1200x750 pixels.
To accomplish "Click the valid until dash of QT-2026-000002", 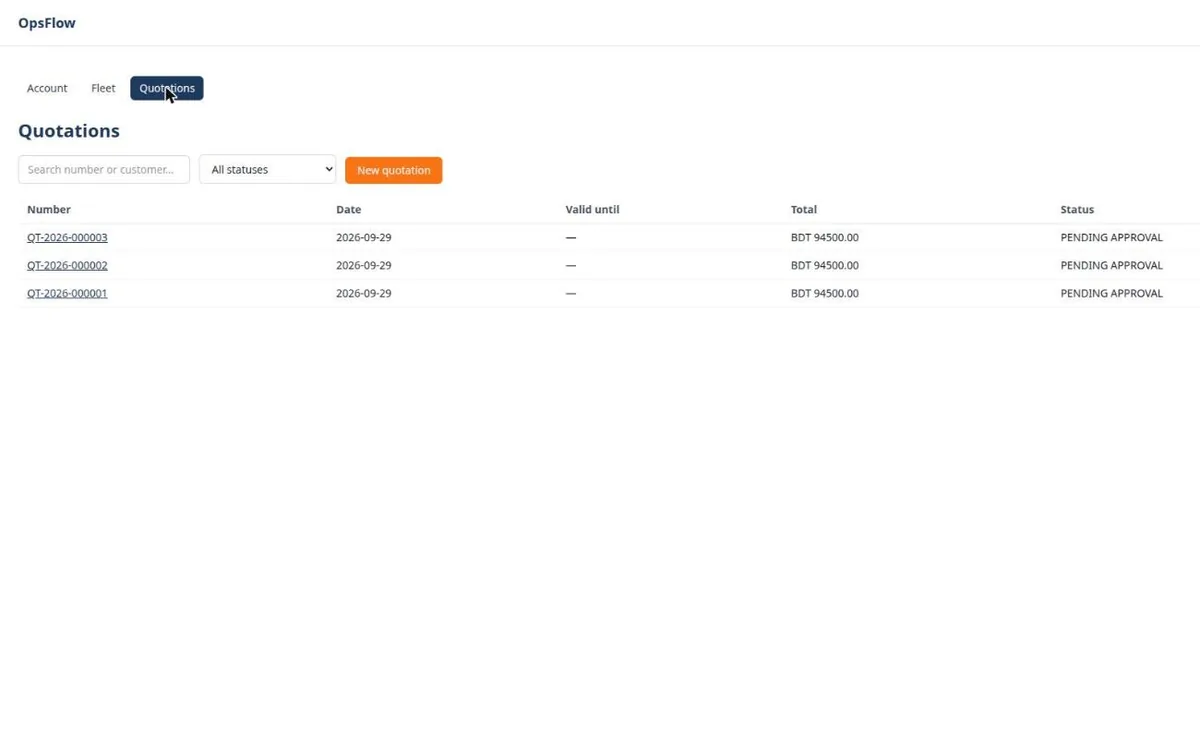I will point(571,266).
